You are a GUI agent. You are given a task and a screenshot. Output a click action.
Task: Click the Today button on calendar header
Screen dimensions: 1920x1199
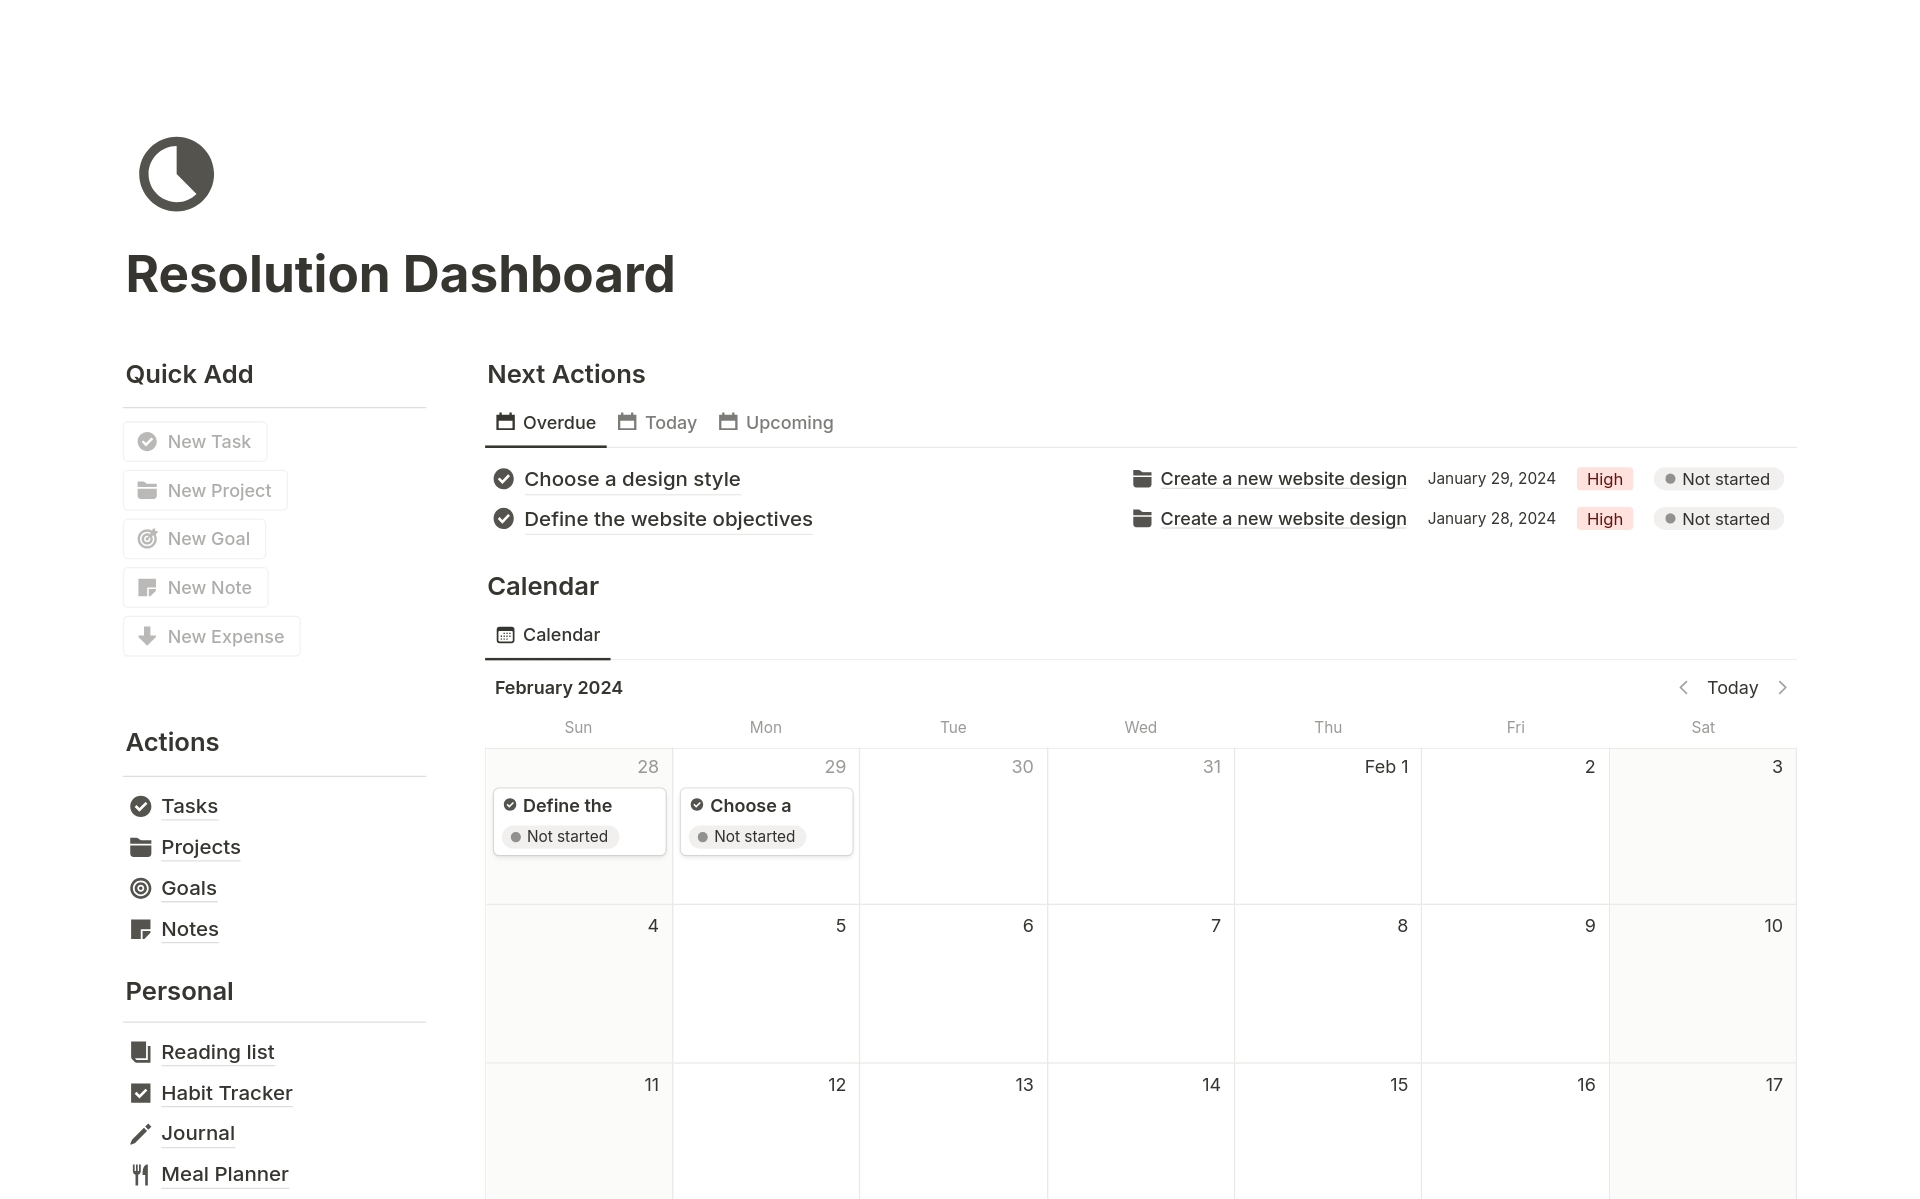1732,687
